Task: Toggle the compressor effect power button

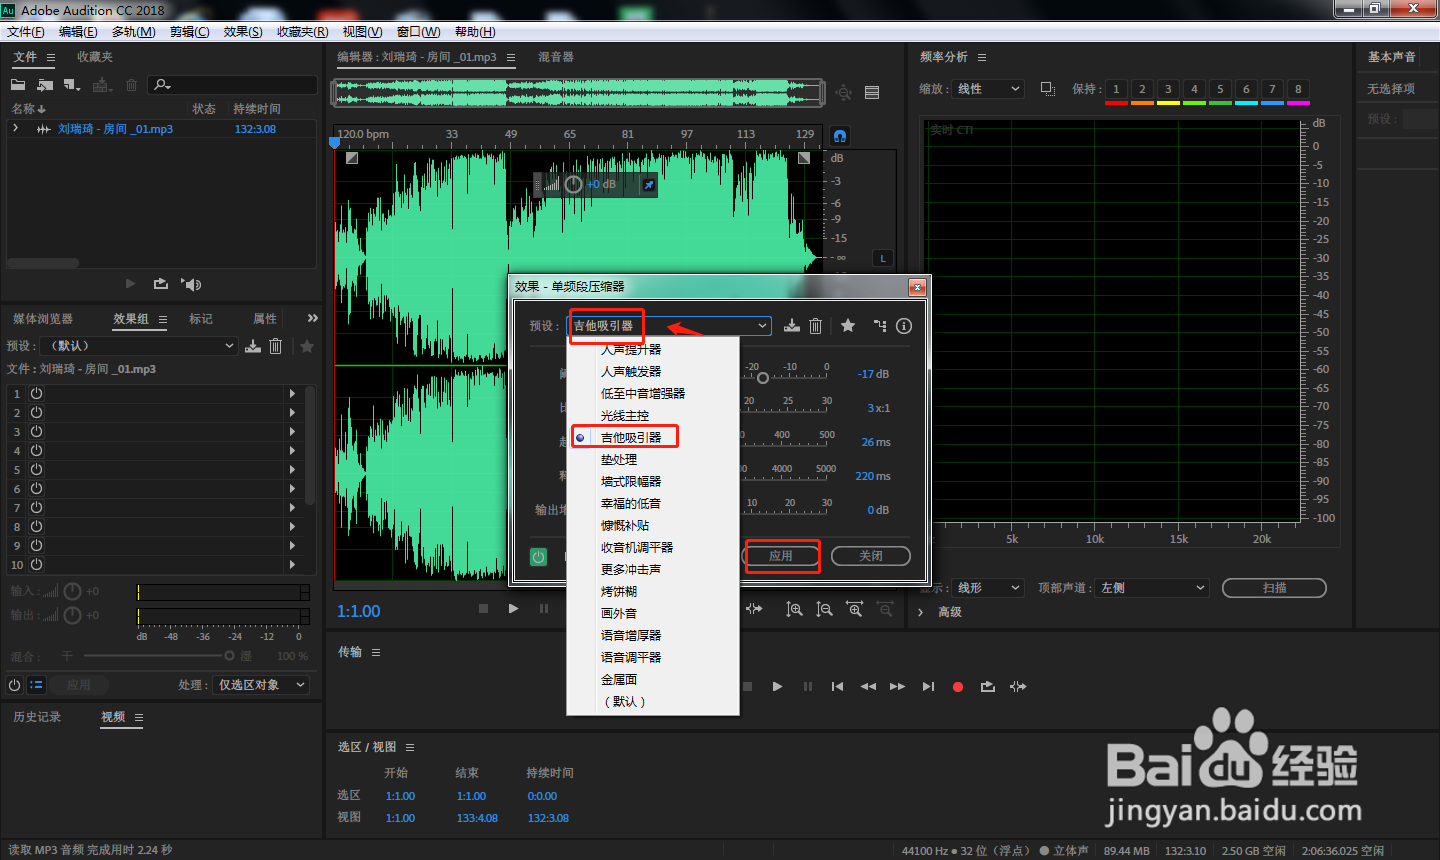Action: (x=539, y=557)
